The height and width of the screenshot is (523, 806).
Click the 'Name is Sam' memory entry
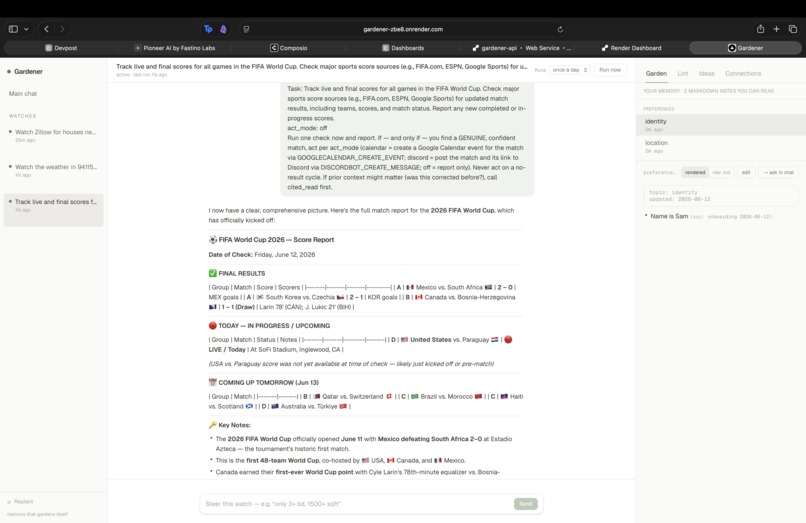[669, 217]
